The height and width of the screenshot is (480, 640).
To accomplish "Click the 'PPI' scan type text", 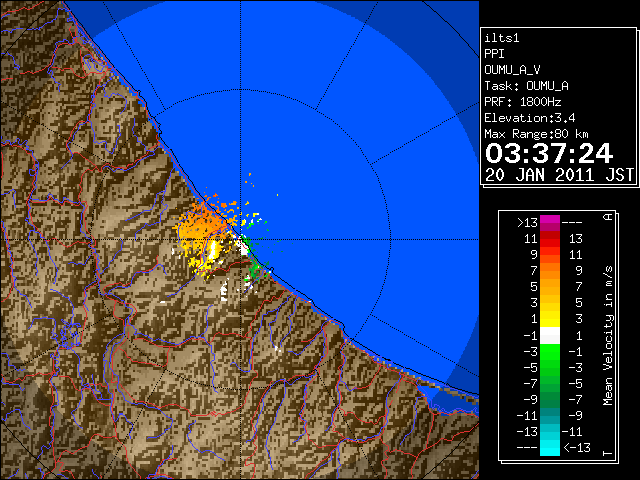I will tap(494, 54).
